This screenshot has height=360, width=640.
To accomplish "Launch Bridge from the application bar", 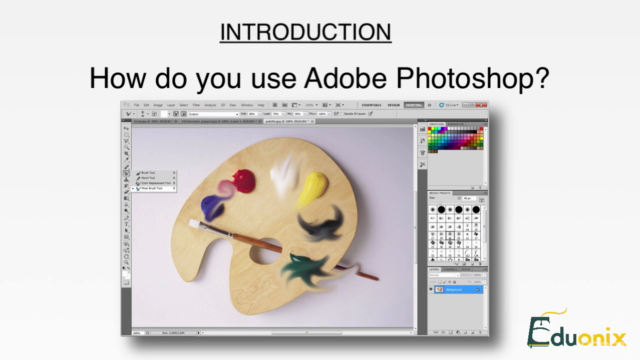I will [x=275, y=105].
